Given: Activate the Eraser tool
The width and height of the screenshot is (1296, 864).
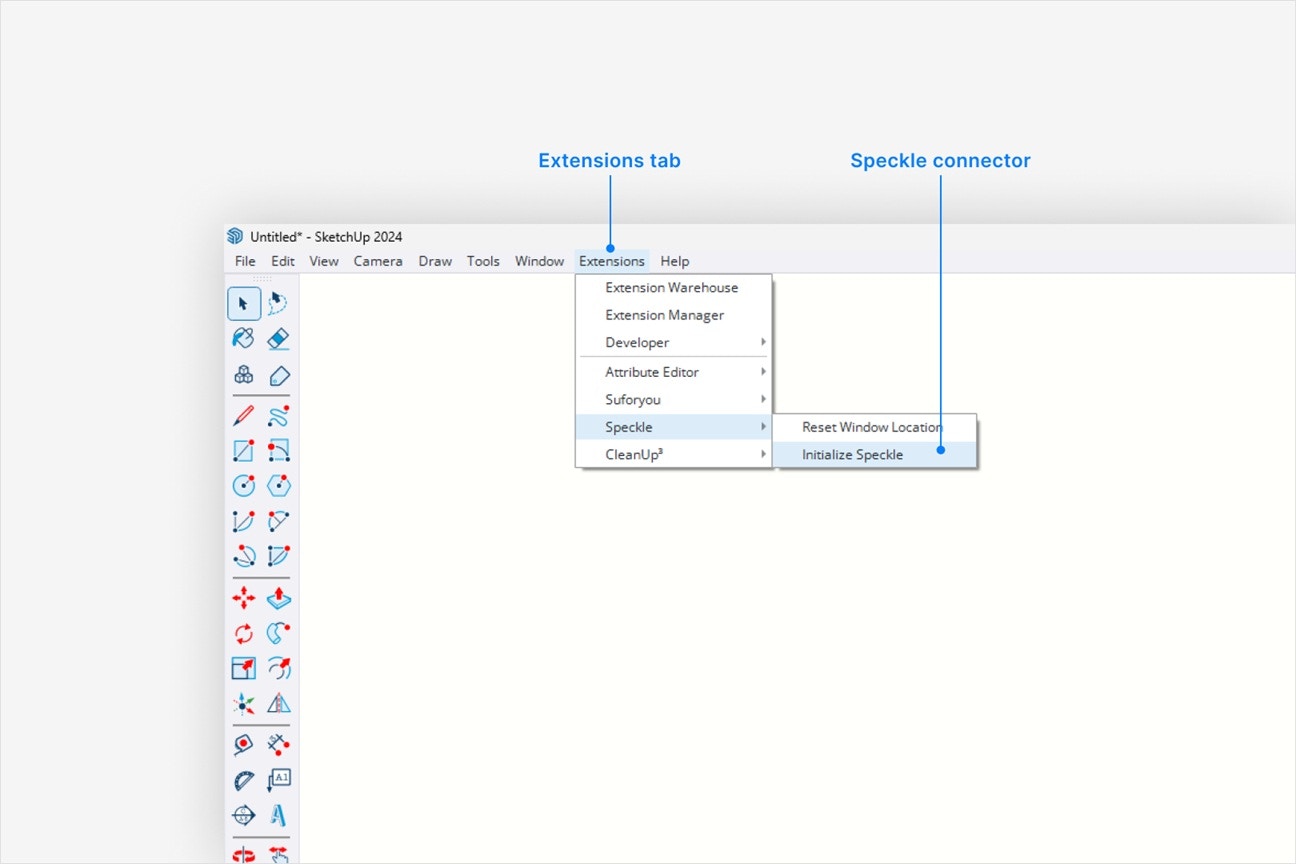Looking at the screenshot, I should pyautogui.click(x=279, y=339).
